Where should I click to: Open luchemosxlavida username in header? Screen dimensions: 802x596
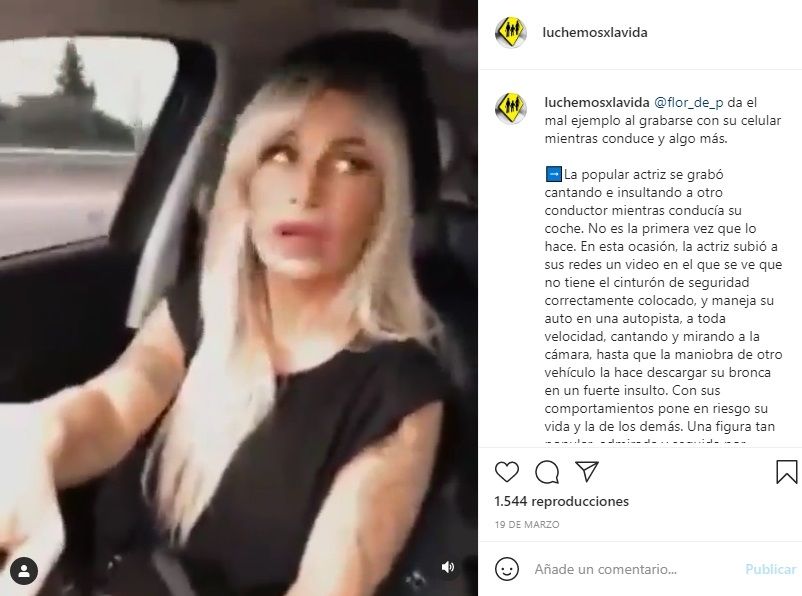595,32
